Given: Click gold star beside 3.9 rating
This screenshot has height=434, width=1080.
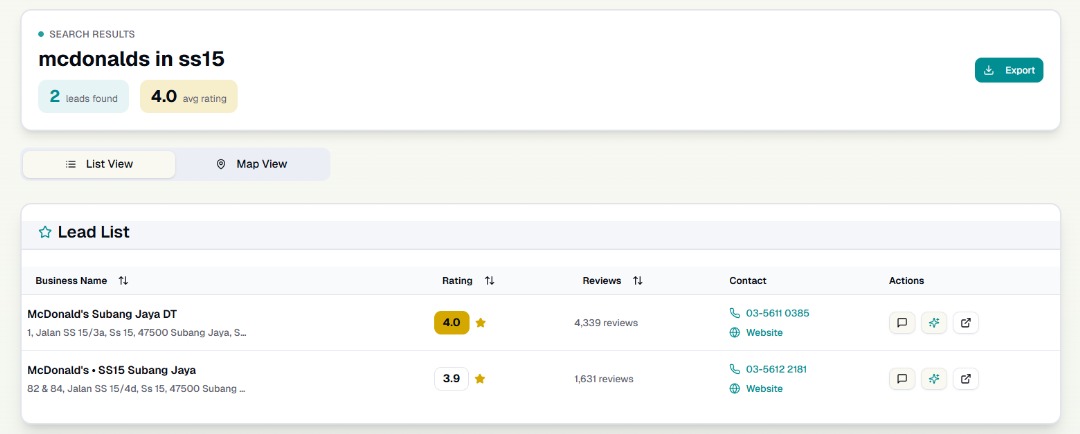Looking at the screenshot, I should tap(480, 379).
